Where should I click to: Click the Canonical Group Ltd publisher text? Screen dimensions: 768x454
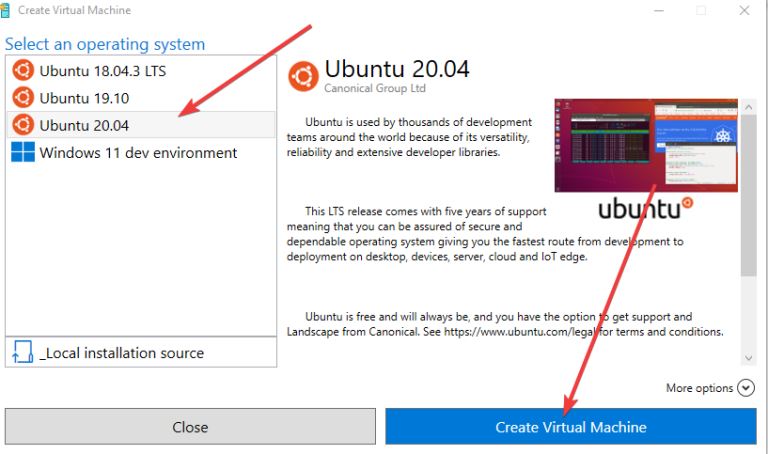click(375, 89)
